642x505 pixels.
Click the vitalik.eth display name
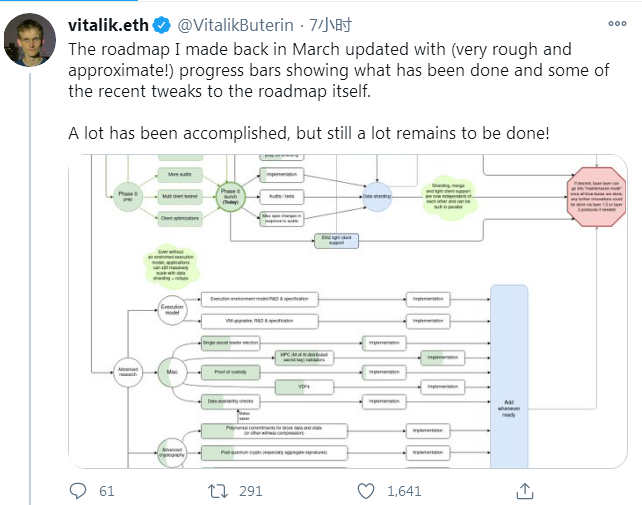(108, 25)
